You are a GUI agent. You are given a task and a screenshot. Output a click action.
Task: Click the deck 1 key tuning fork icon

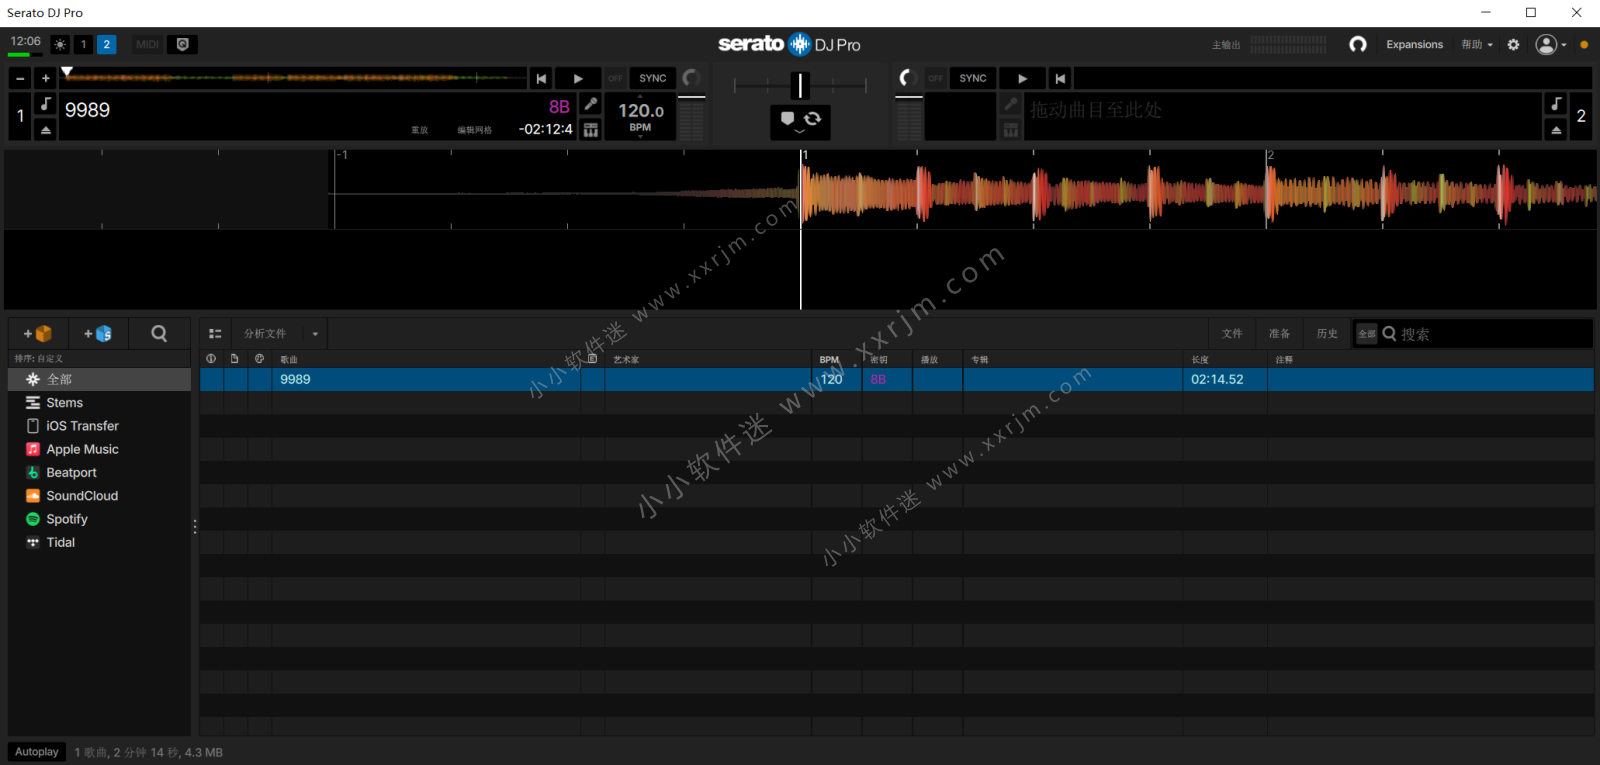click(x=591, y=104)
